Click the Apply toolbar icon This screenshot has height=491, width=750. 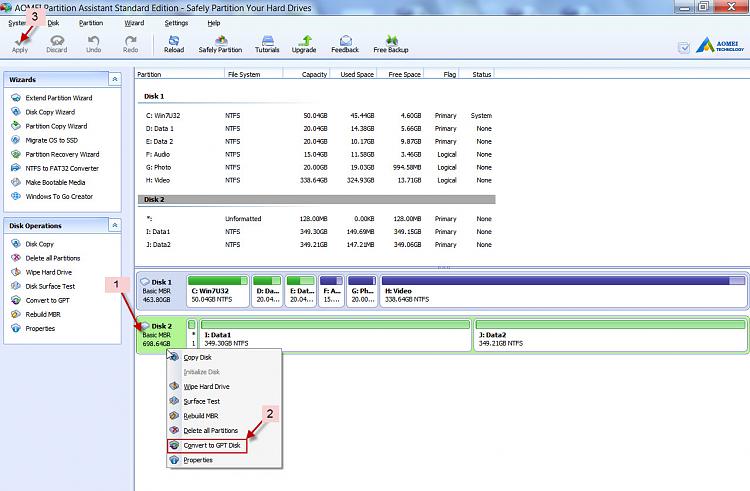click(x=20, y=44)
